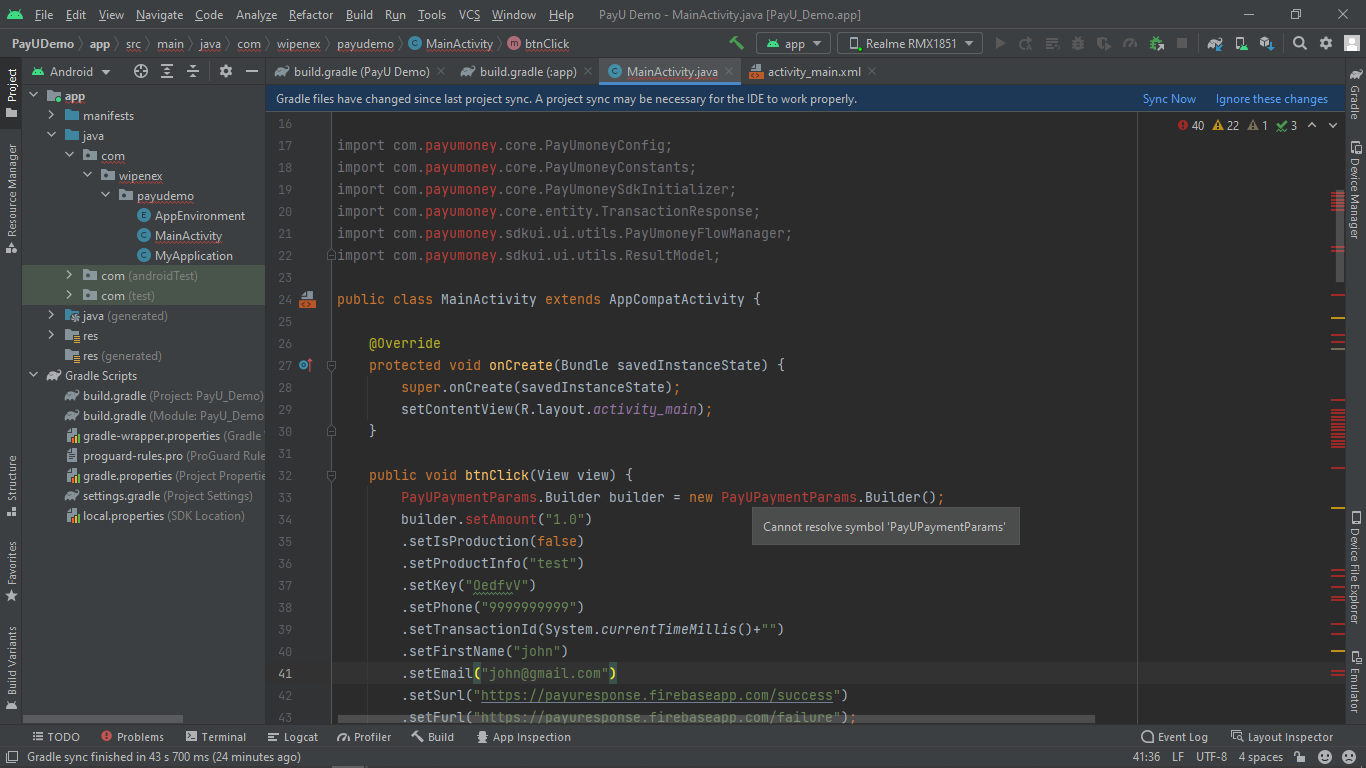Click the user account avatar icon
This screenshot has width=1366, height=768.
click(1352, 43)
